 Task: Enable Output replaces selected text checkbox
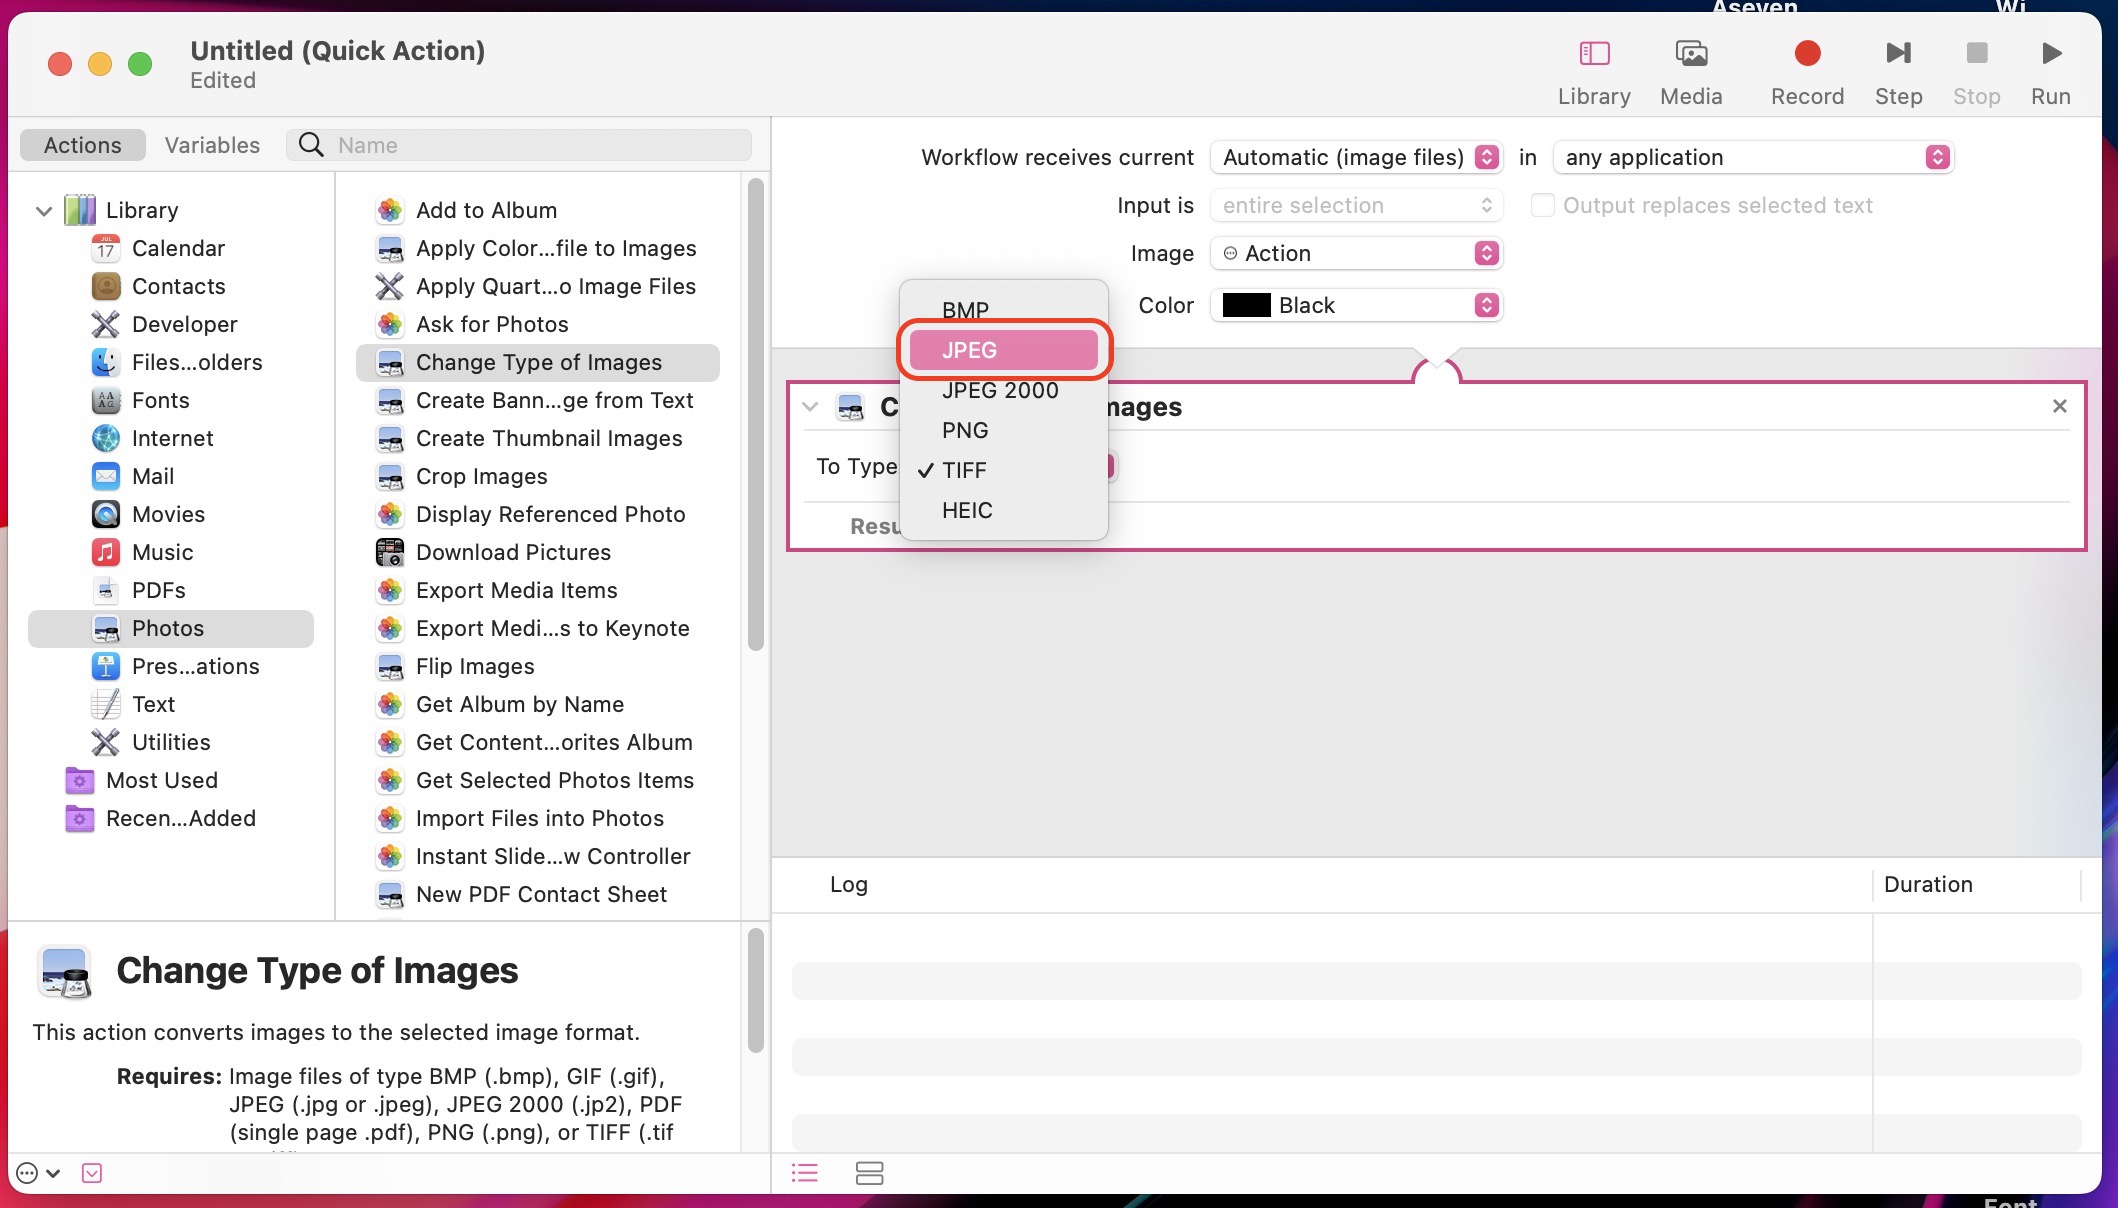(x=1543, y=205)
